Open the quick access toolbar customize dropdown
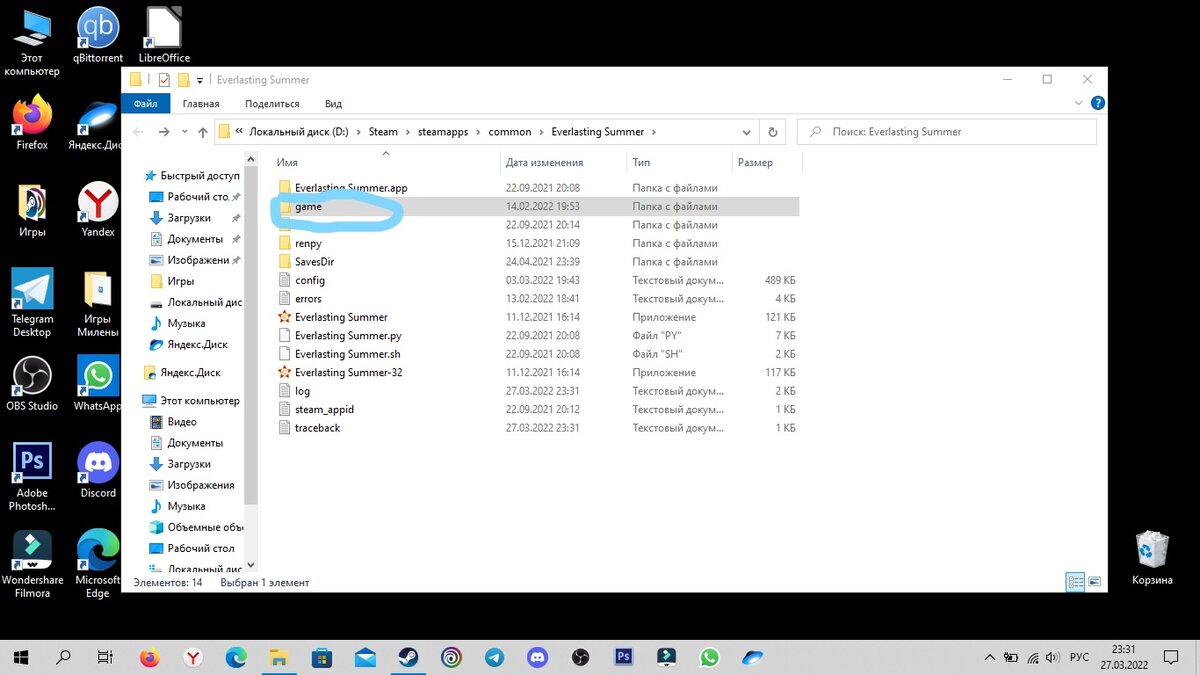 point(200,81)
